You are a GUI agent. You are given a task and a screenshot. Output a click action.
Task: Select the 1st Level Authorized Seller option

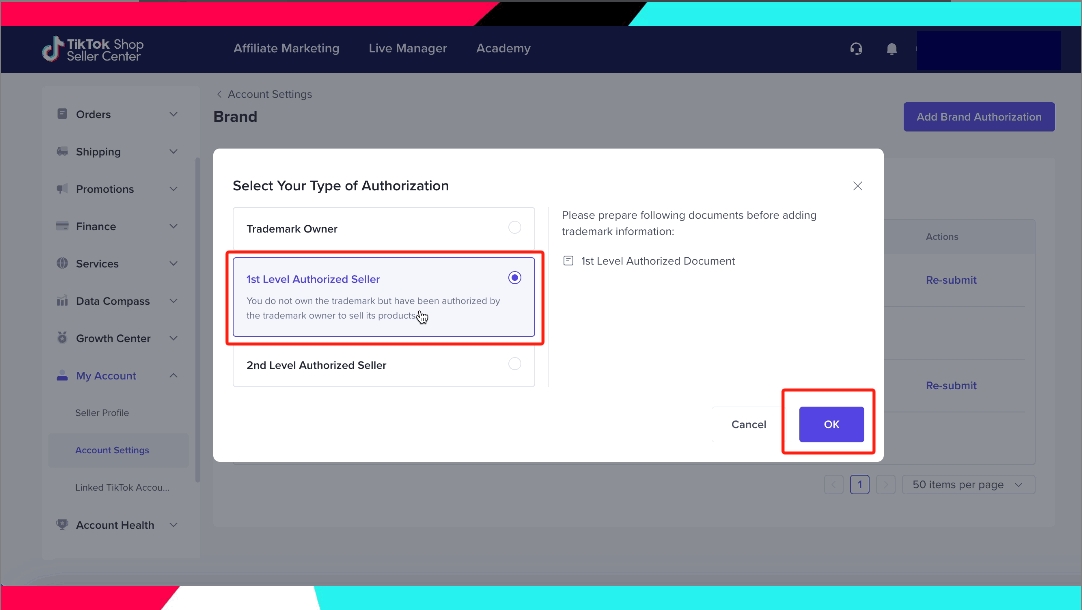point(384,296)
